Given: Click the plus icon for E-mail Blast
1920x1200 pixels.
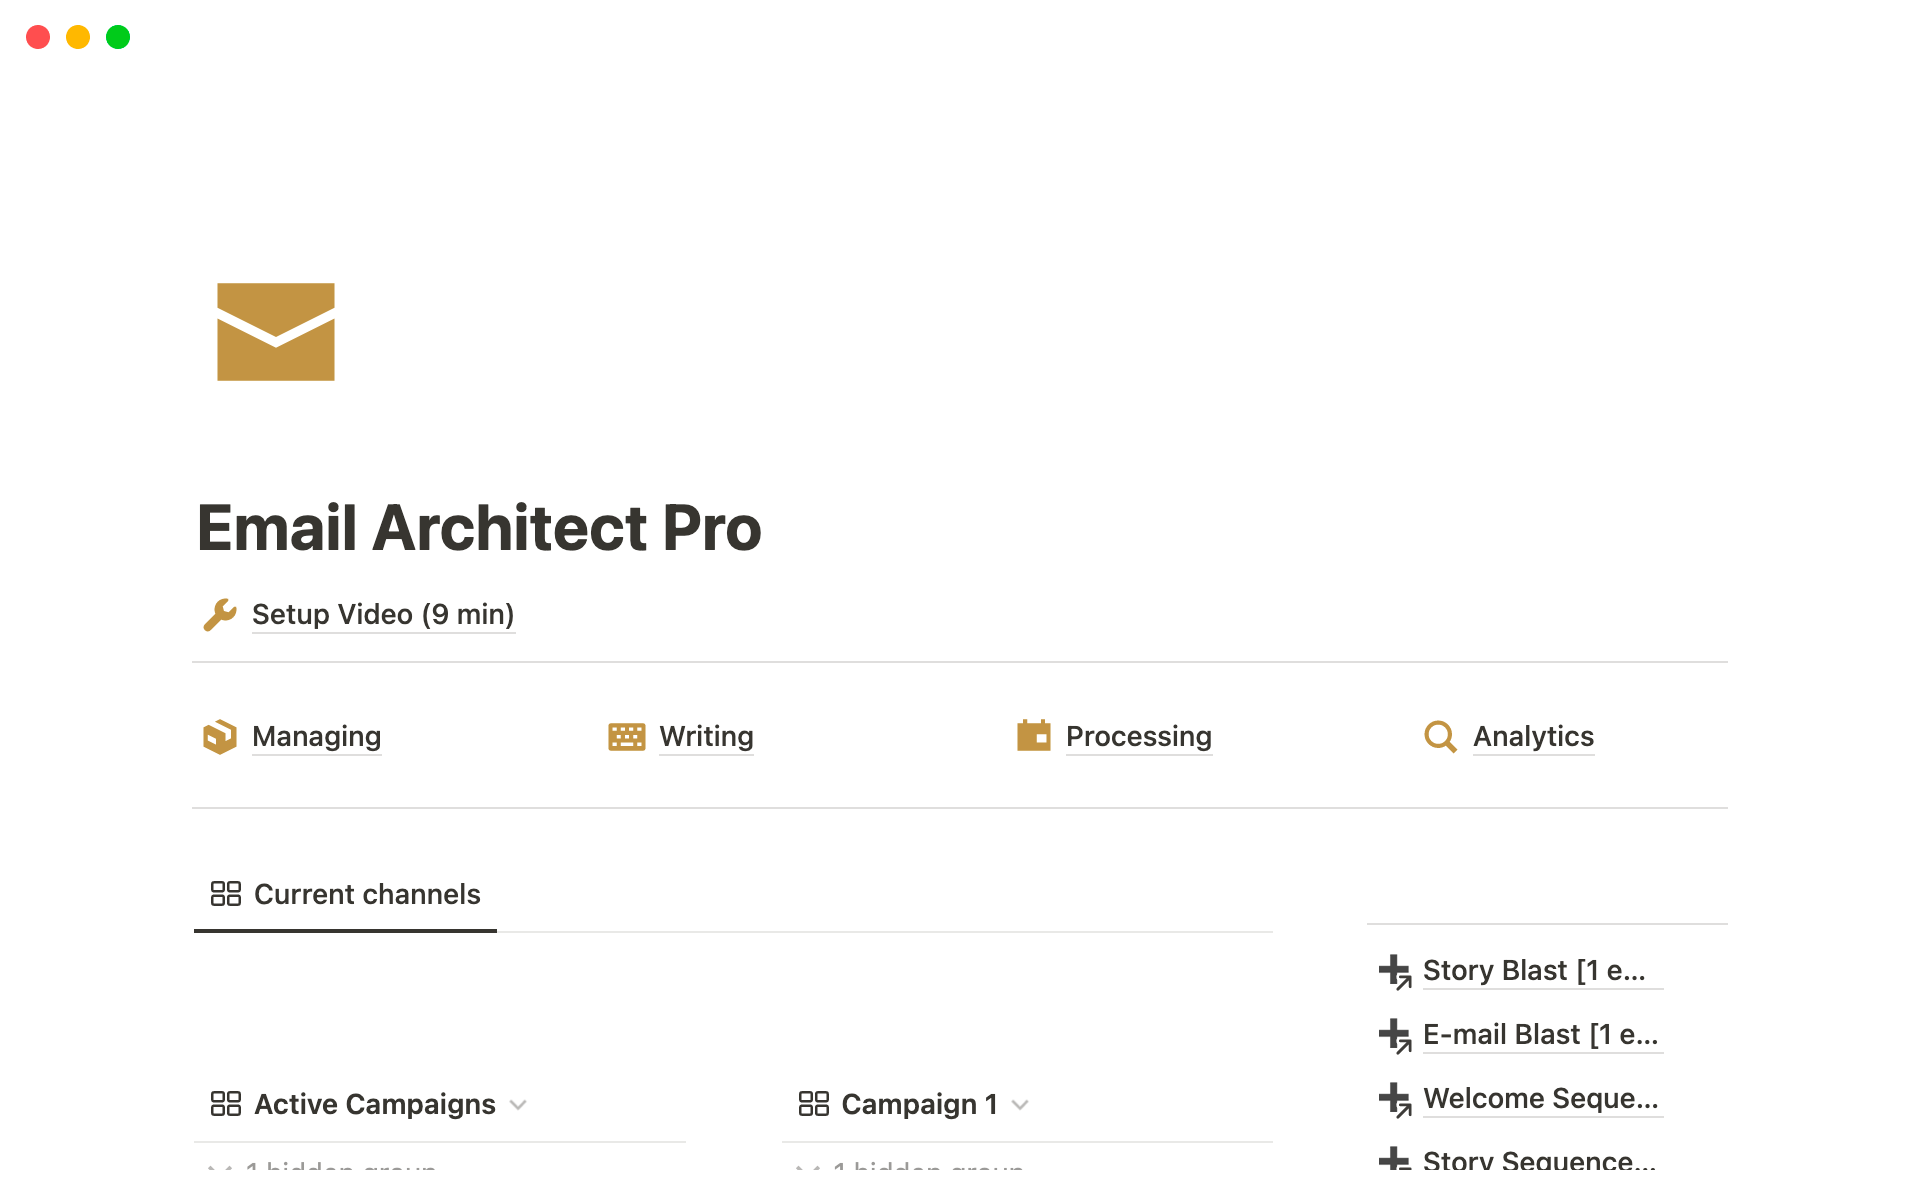Looking at the screenshot, I should tap(1395, 1035).
